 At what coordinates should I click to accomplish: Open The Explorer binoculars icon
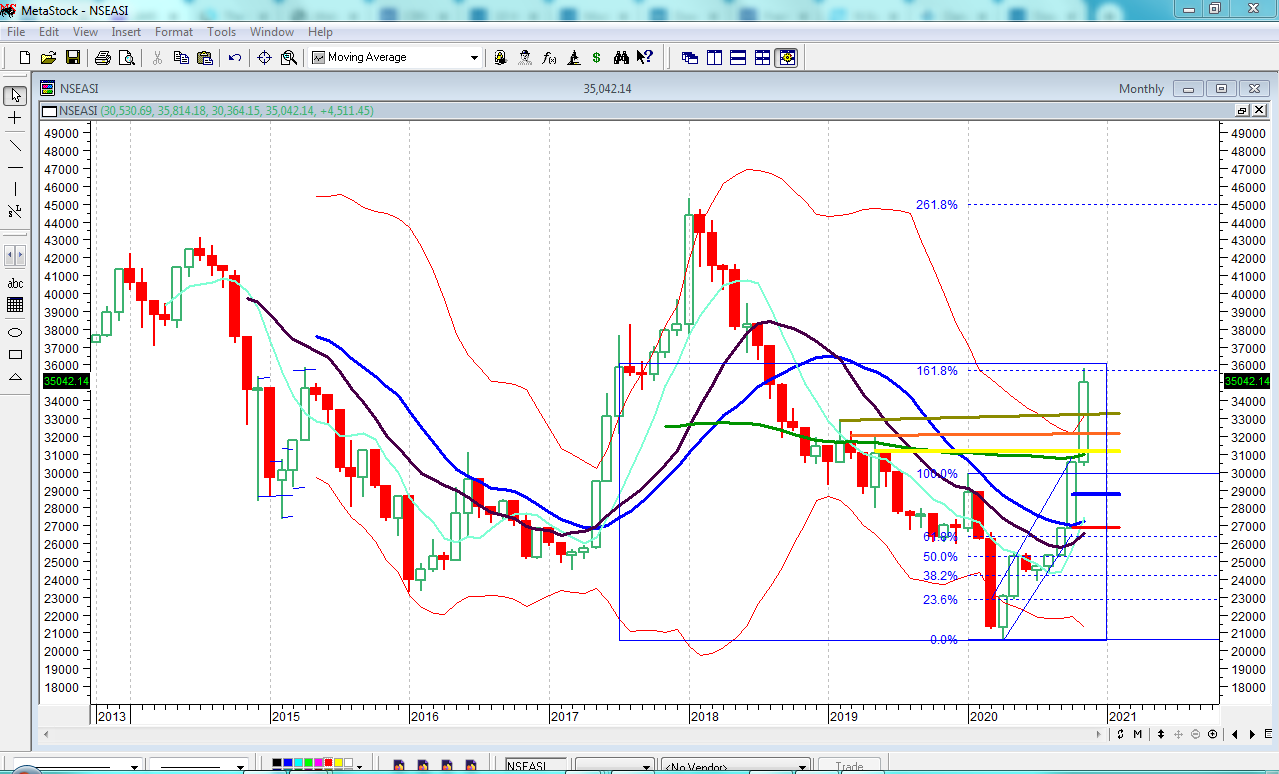pos(621,58)
